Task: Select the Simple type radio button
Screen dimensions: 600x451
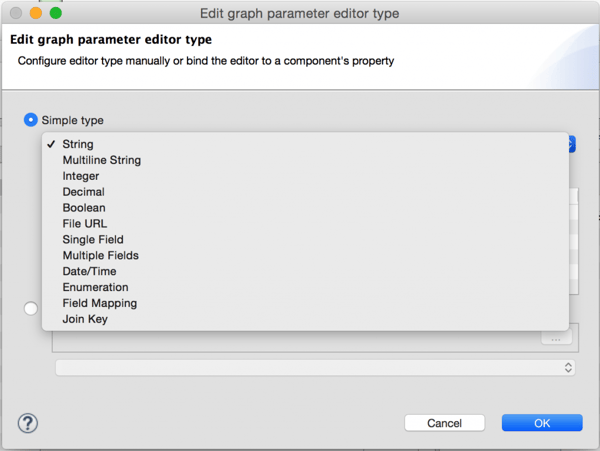Action: (31, 120)
